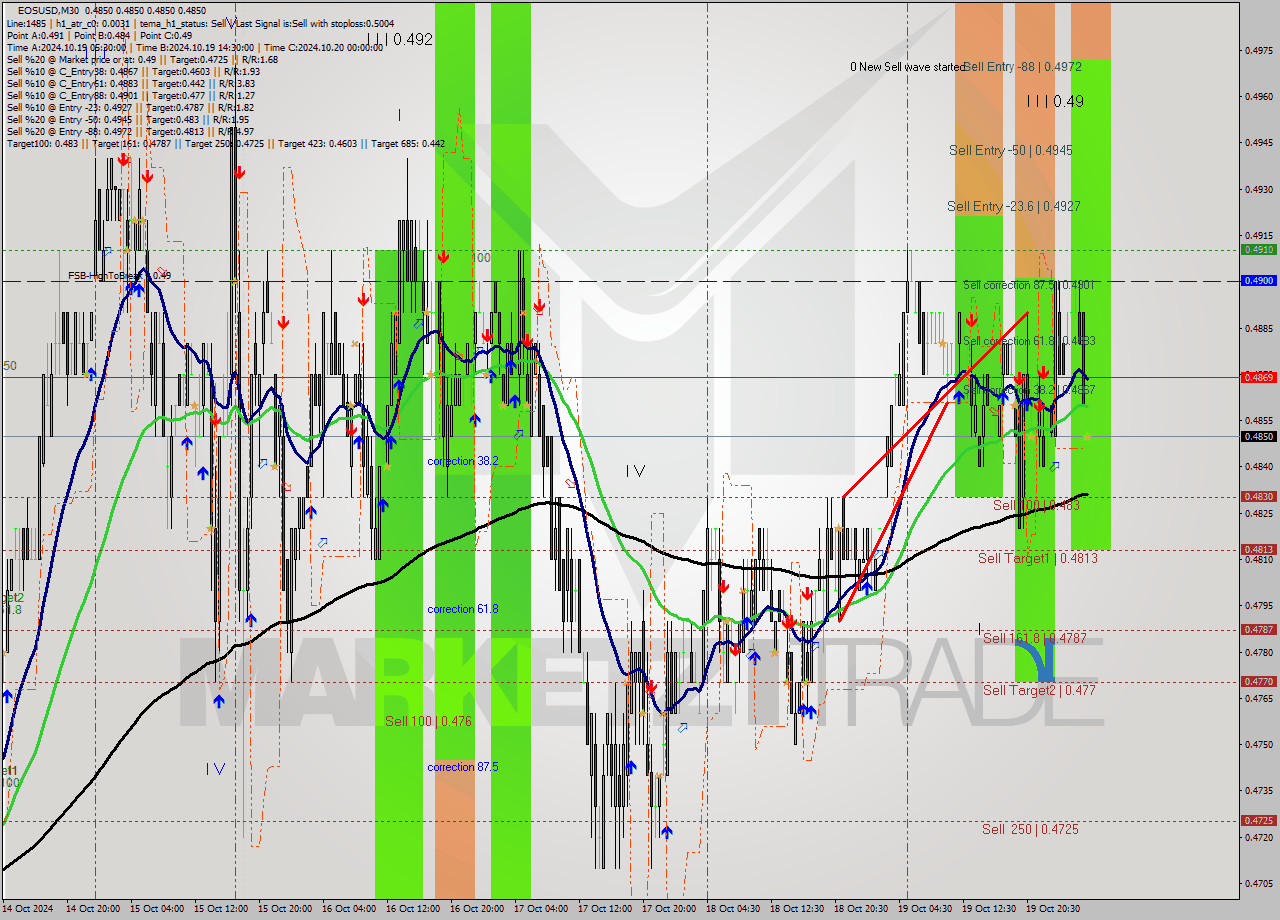This screenshot has height=920, width=1280.
Task: Click the '18 Oct 20:30' time axis label
Action: tap(861, 909)
